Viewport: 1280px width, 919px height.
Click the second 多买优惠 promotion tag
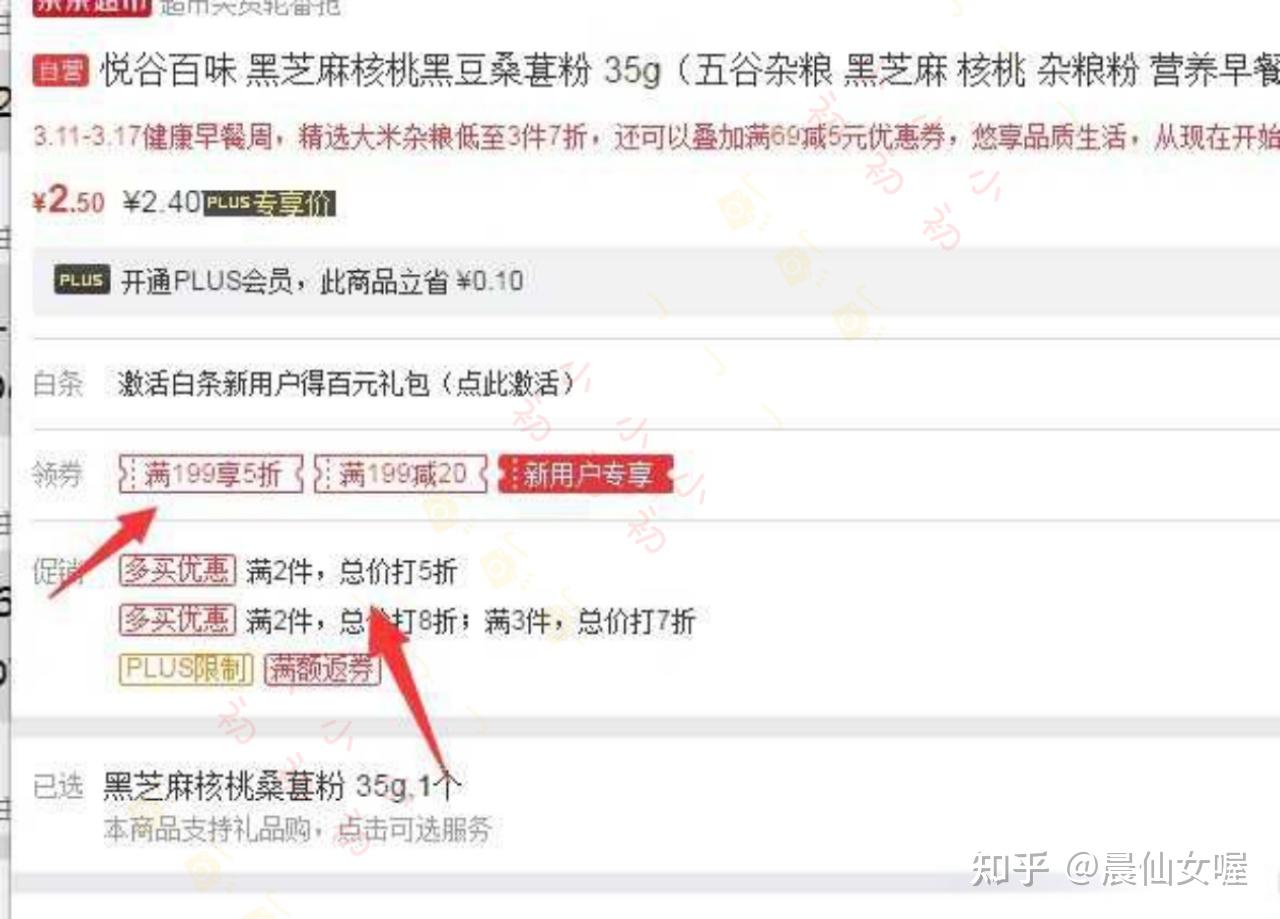(177, 620)
